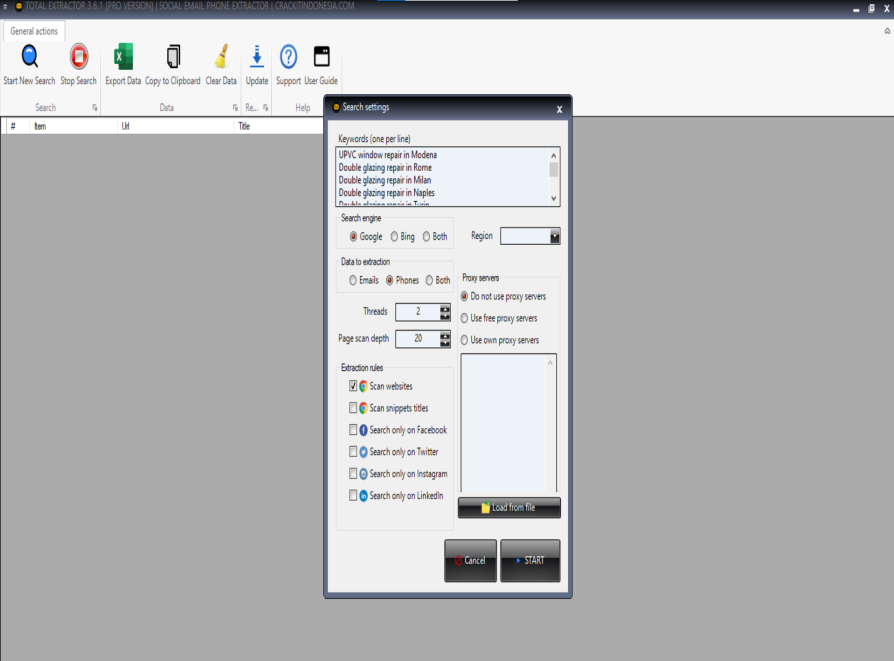Click the LinkedIn icon in Extraction rules

click(x=363, y=496)
